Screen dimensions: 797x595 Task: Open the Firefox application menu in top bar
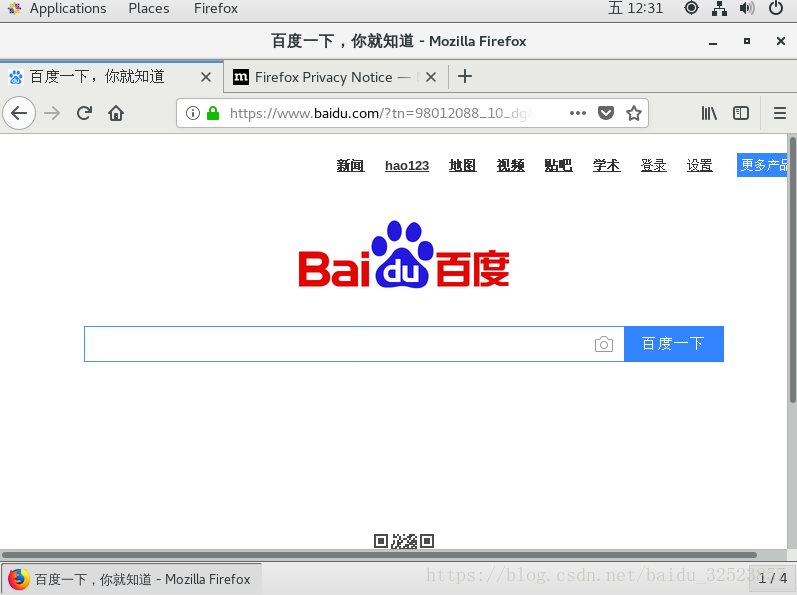[216, 8]
